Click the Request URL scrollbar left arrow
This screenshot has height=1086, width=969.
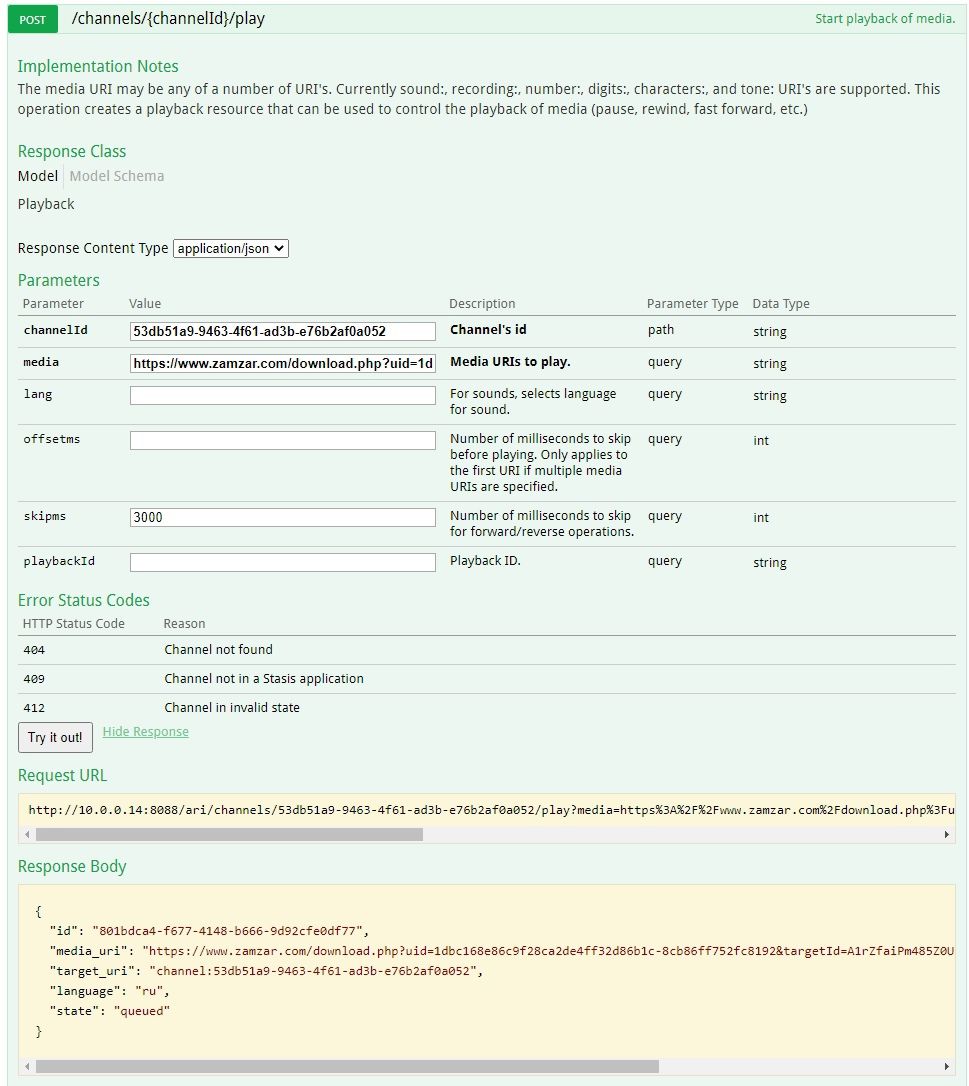pos(27,835)
